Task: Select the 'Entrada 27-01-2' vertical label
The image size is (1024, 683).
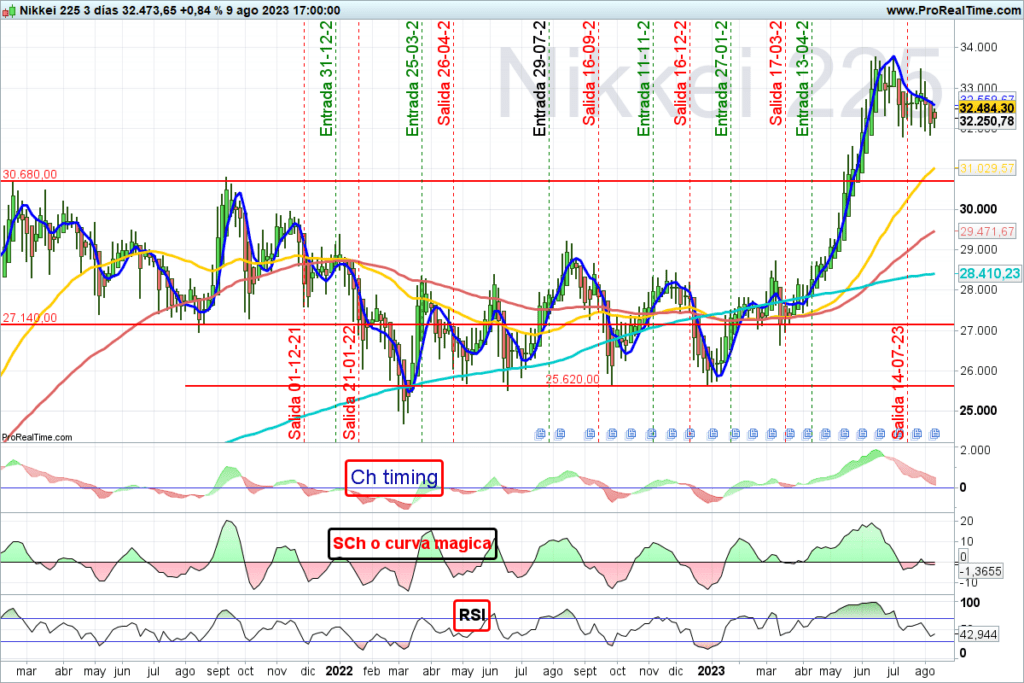Action: (721, 78)
